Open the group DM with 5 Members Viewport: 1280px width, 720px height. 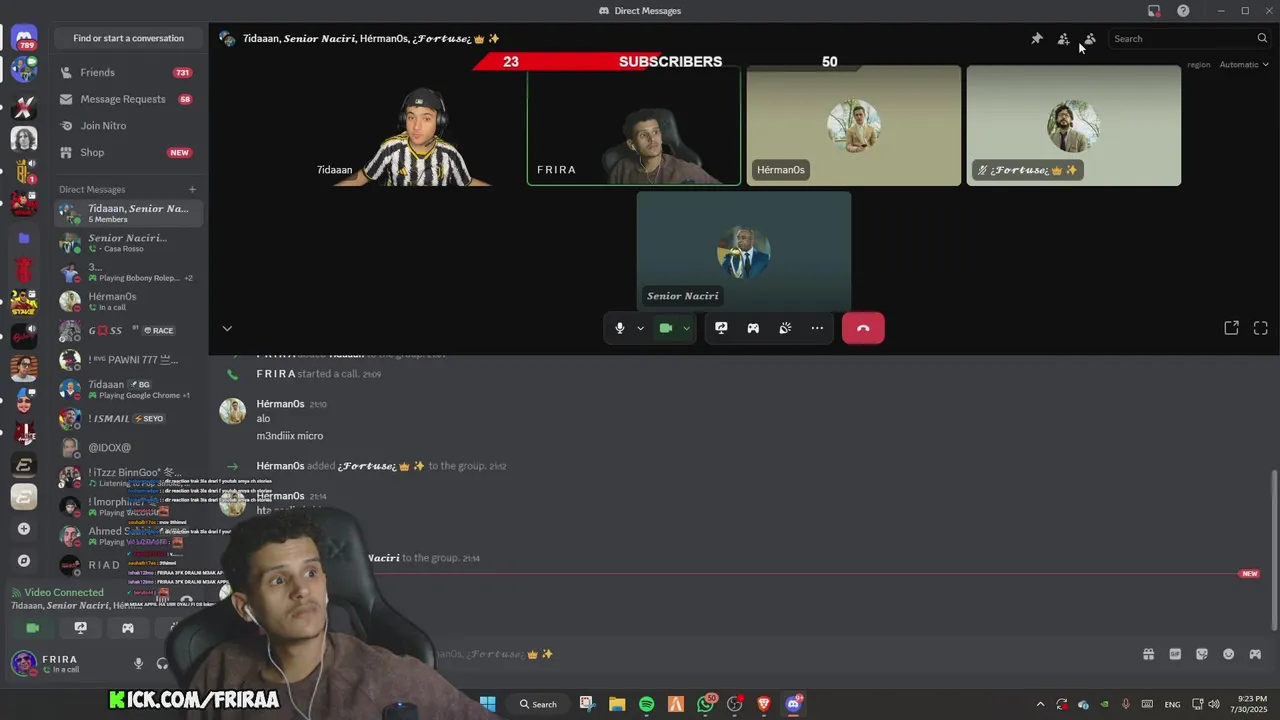[128, 213]
